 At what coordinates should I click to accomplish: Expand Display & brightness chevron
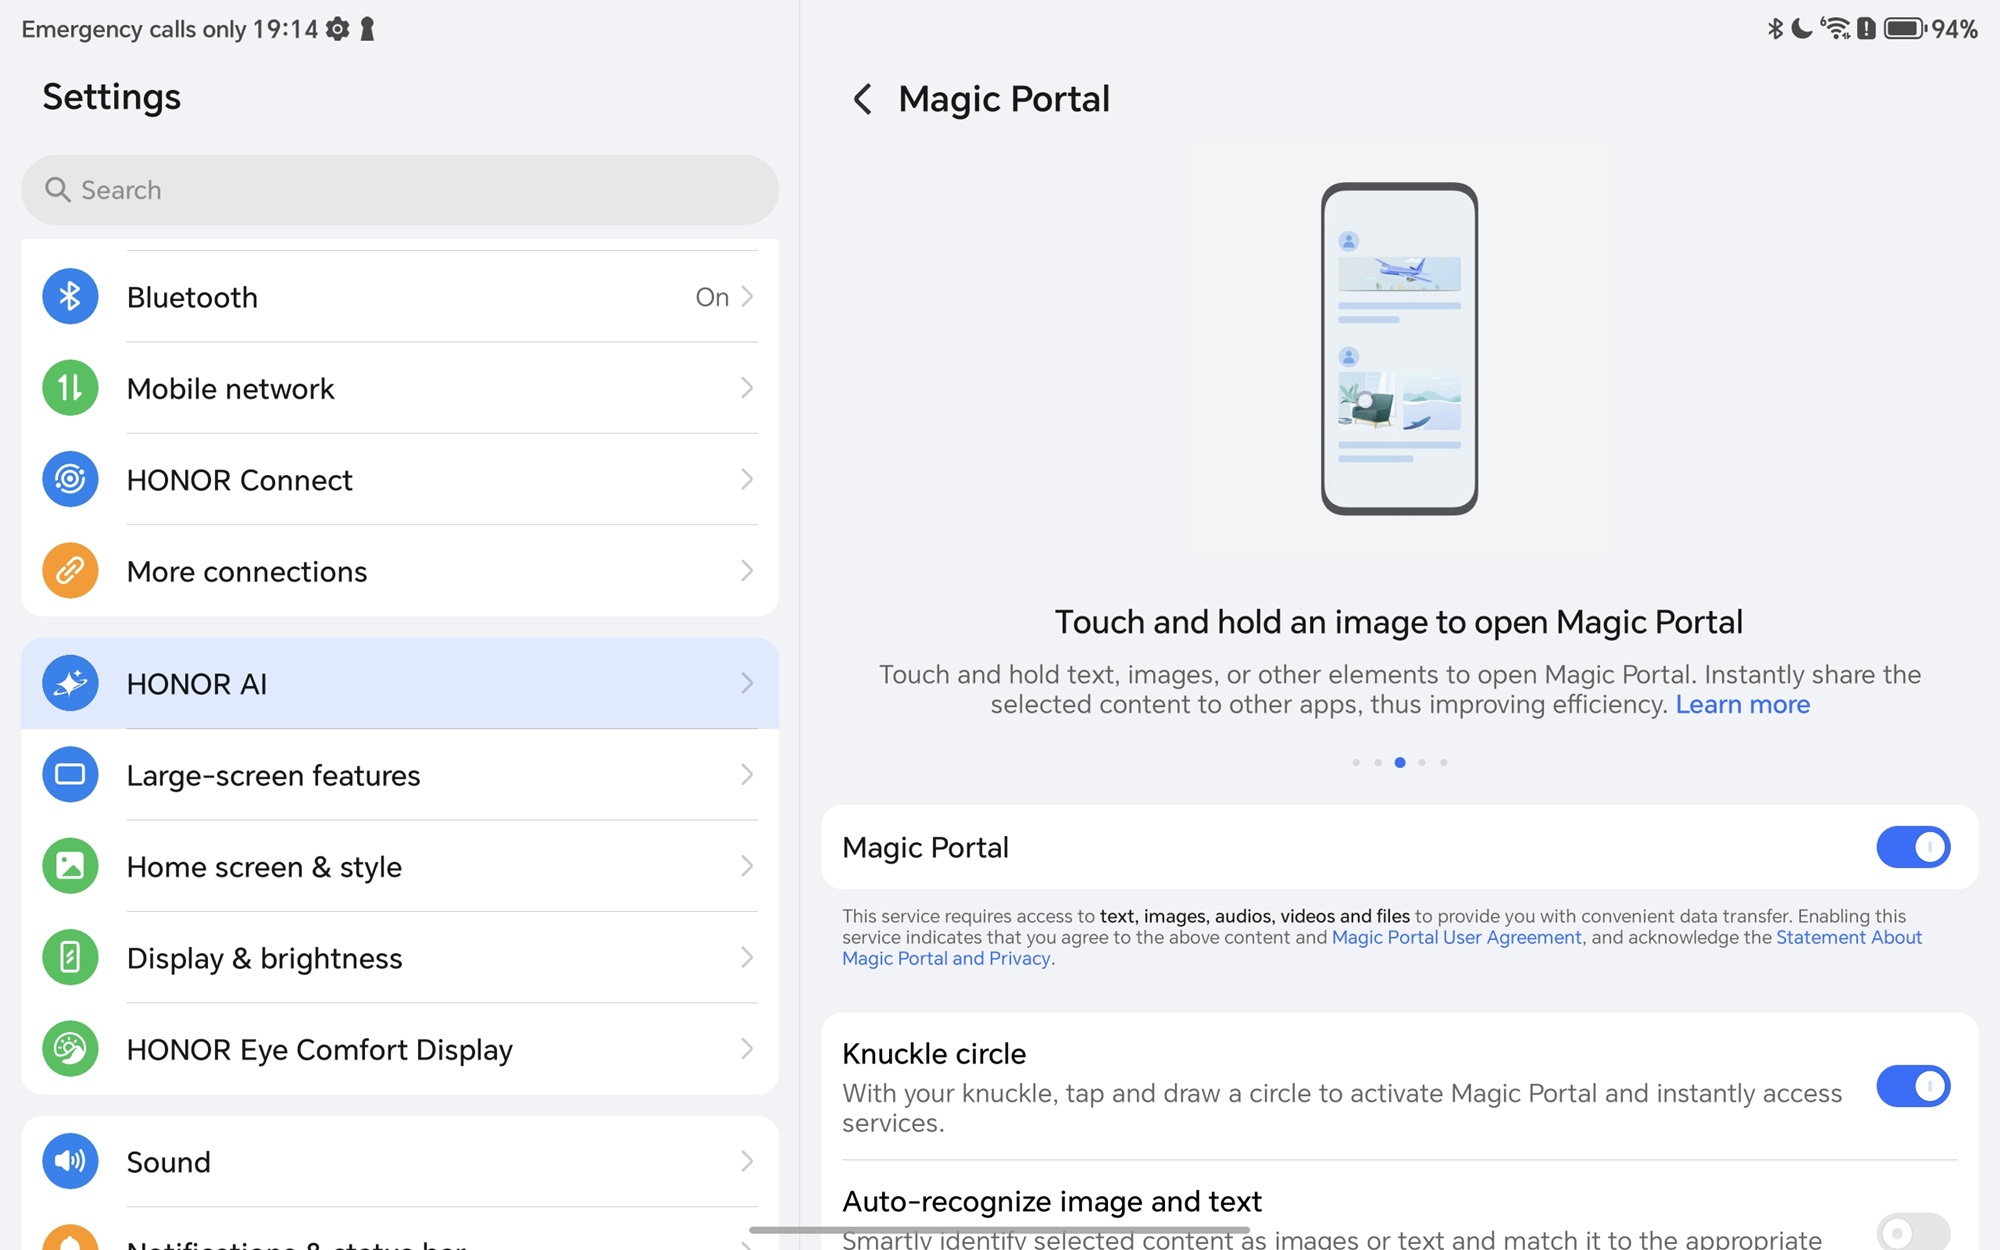(x=746, y=958)
